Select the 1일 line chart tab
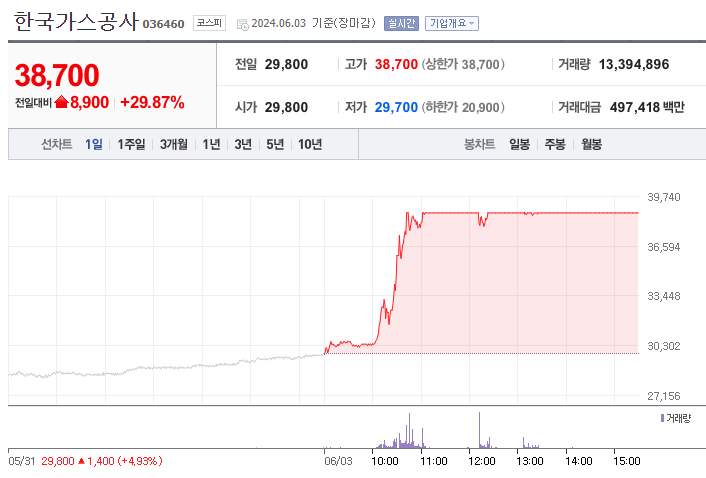This screenshot has height=478, width=706. click(94, 144)
